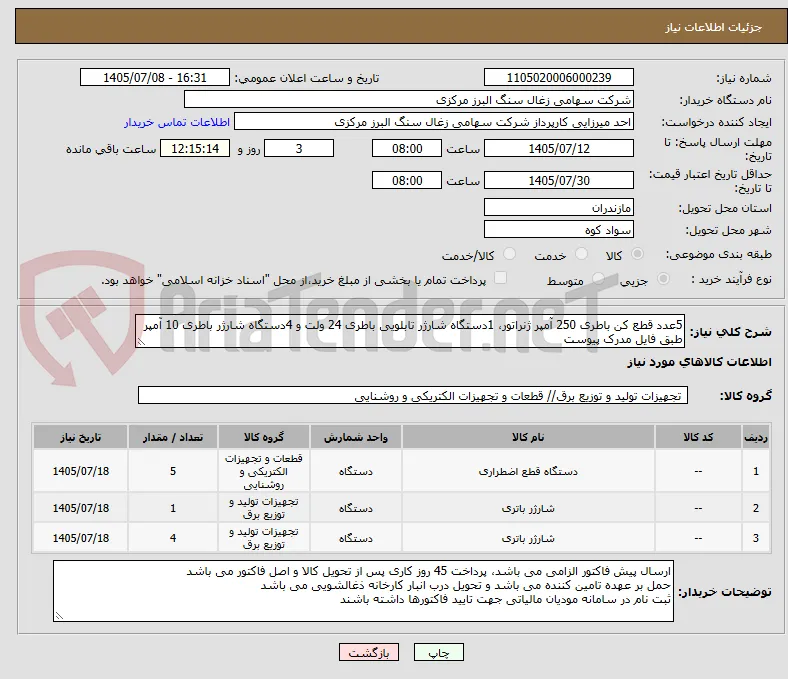Click the resize handle of need description box
This screenshot has height=679, width=788.
tap(141, 342)
